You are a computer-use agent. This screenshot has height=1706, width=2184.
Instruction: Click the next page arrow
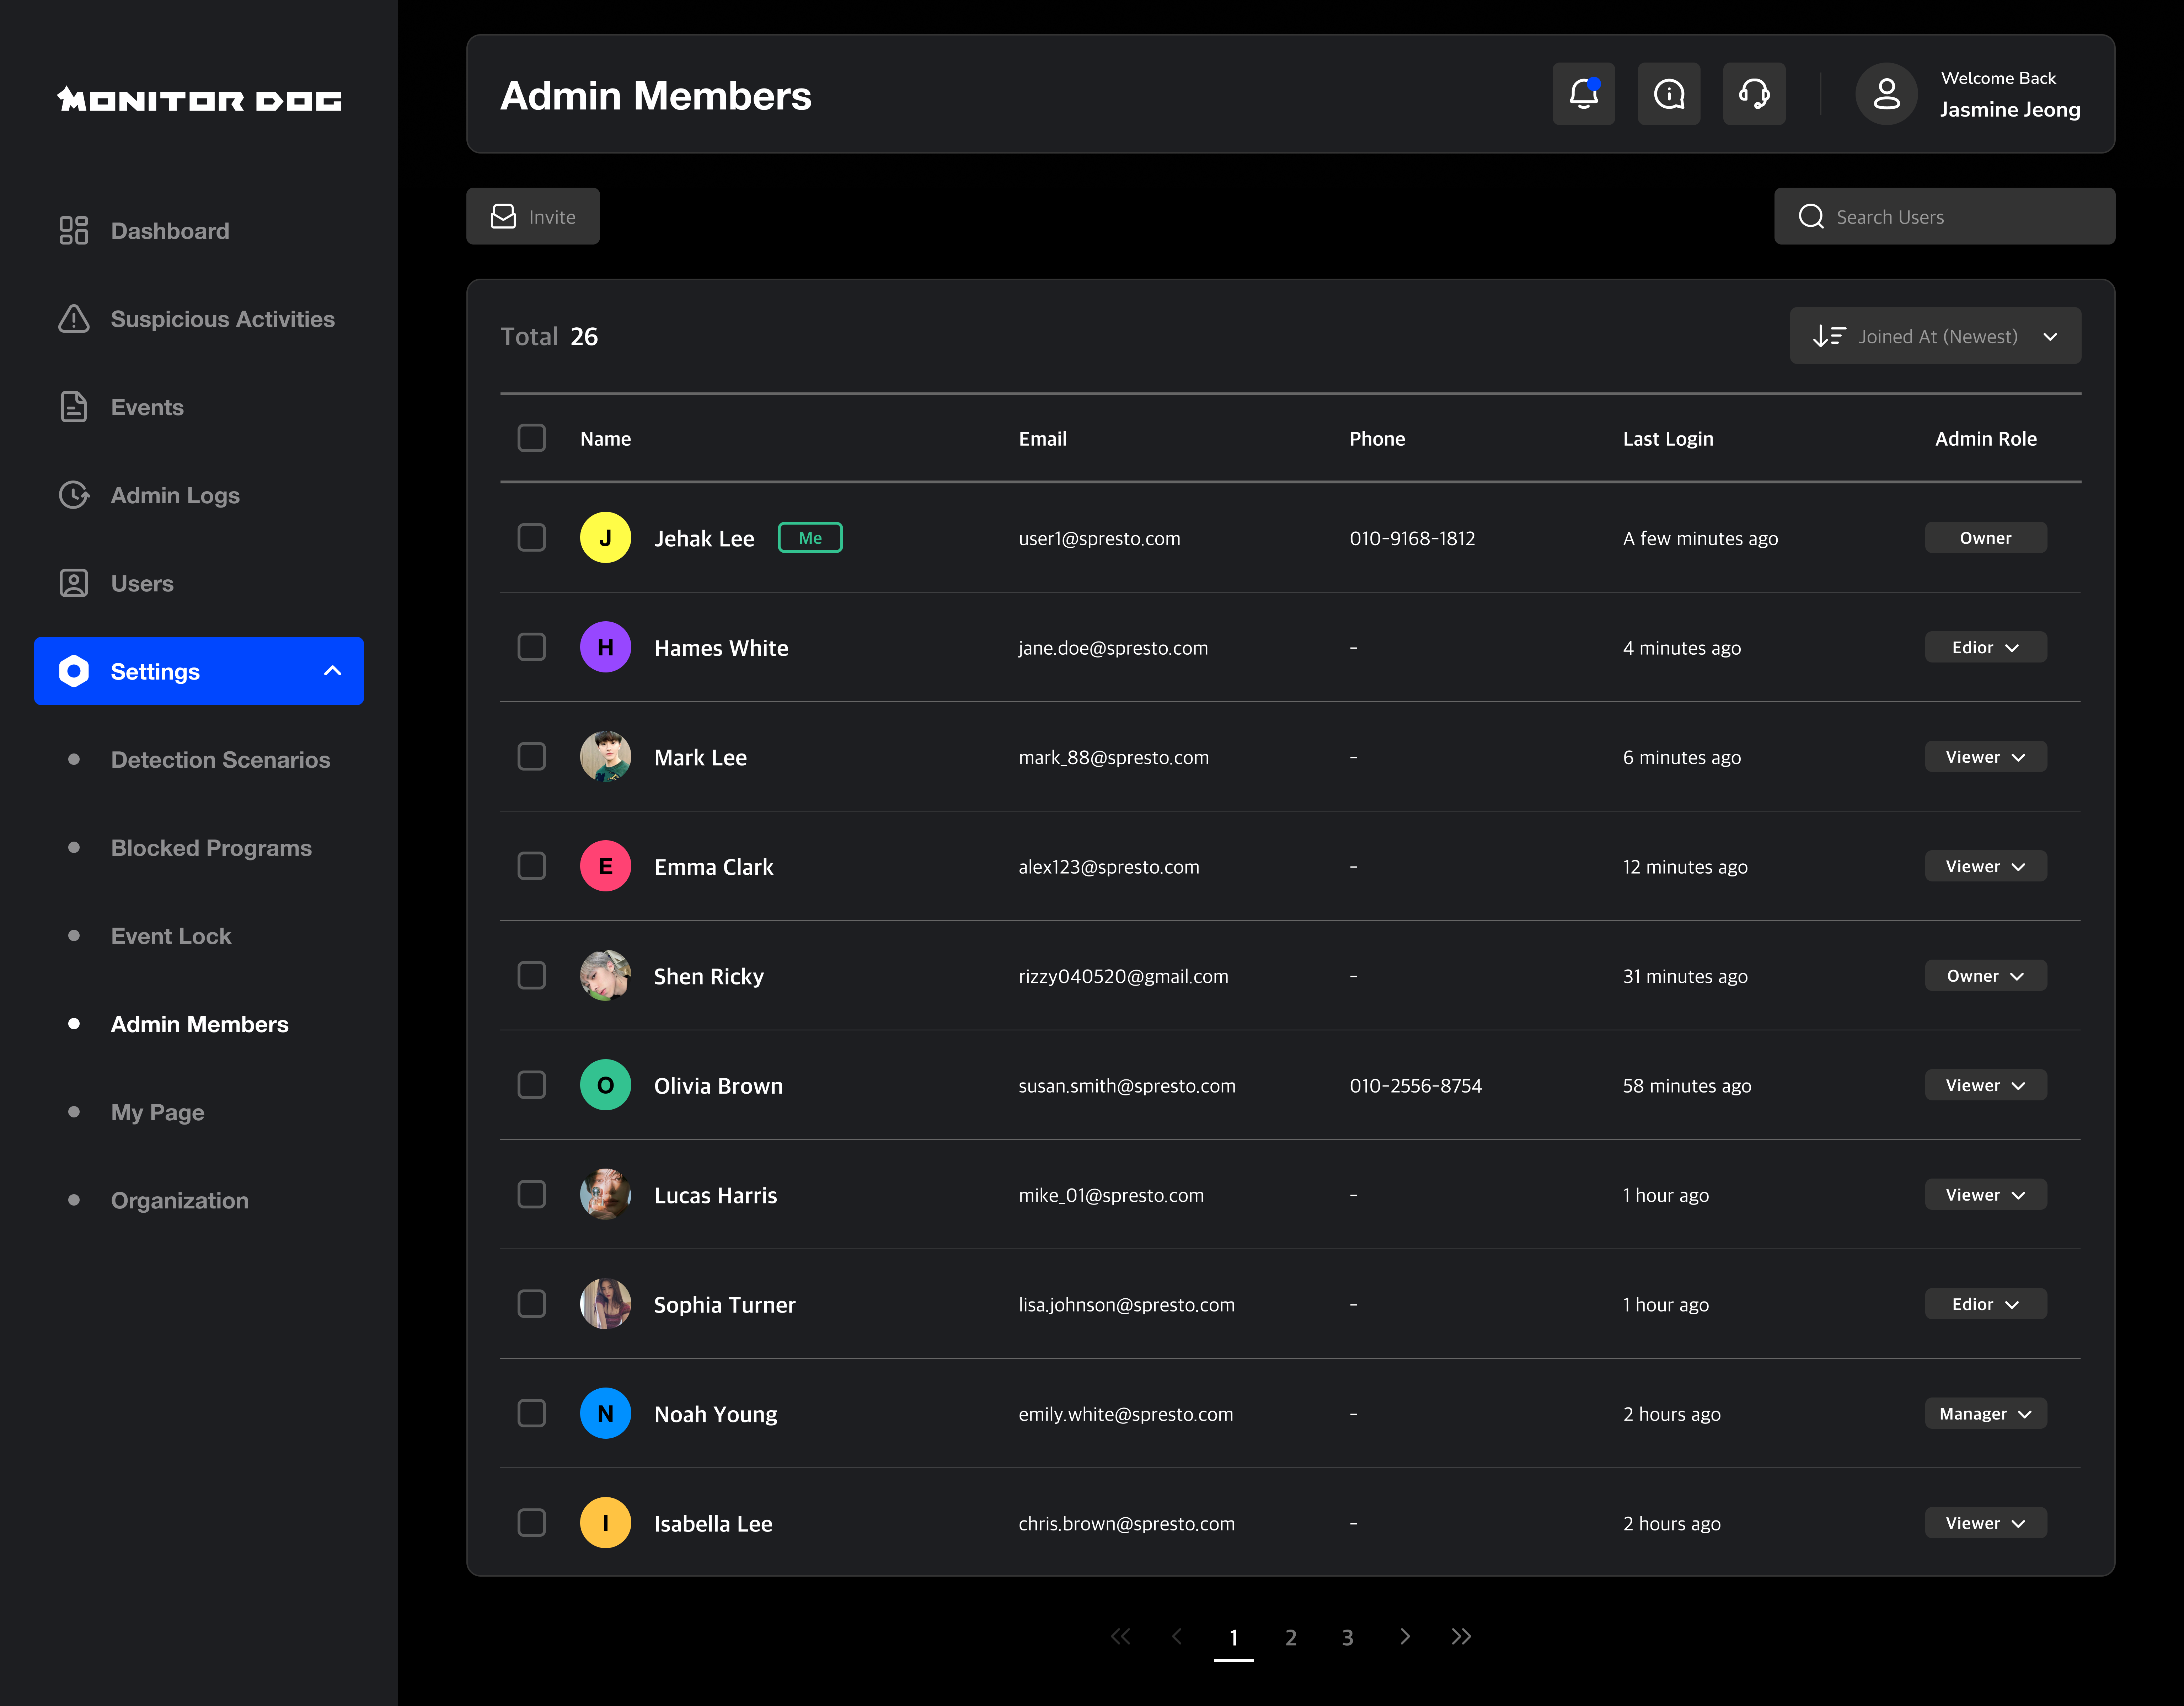click(x=1404, y=1636)
